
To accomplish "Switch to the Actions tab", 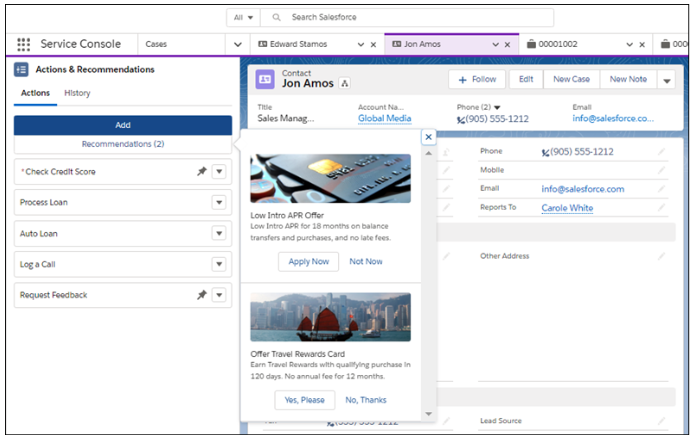I will coord(35,93).
